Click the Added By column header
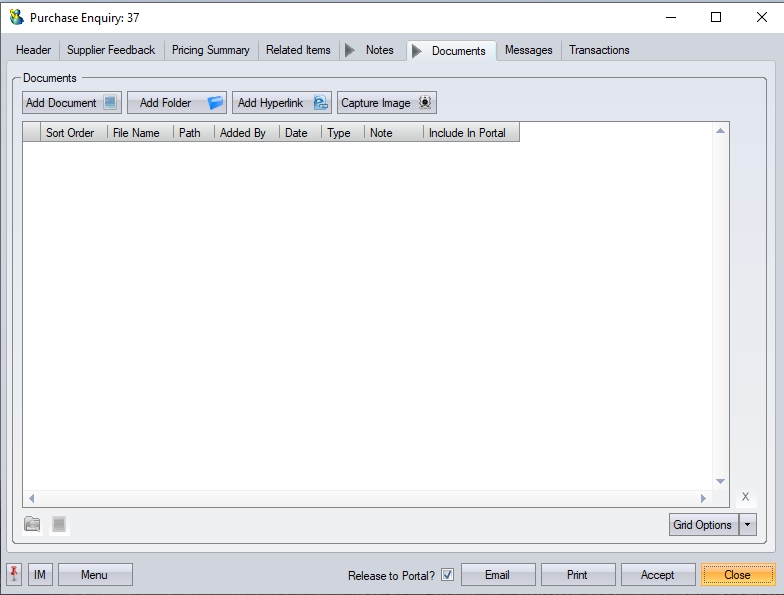 (246, 133)
